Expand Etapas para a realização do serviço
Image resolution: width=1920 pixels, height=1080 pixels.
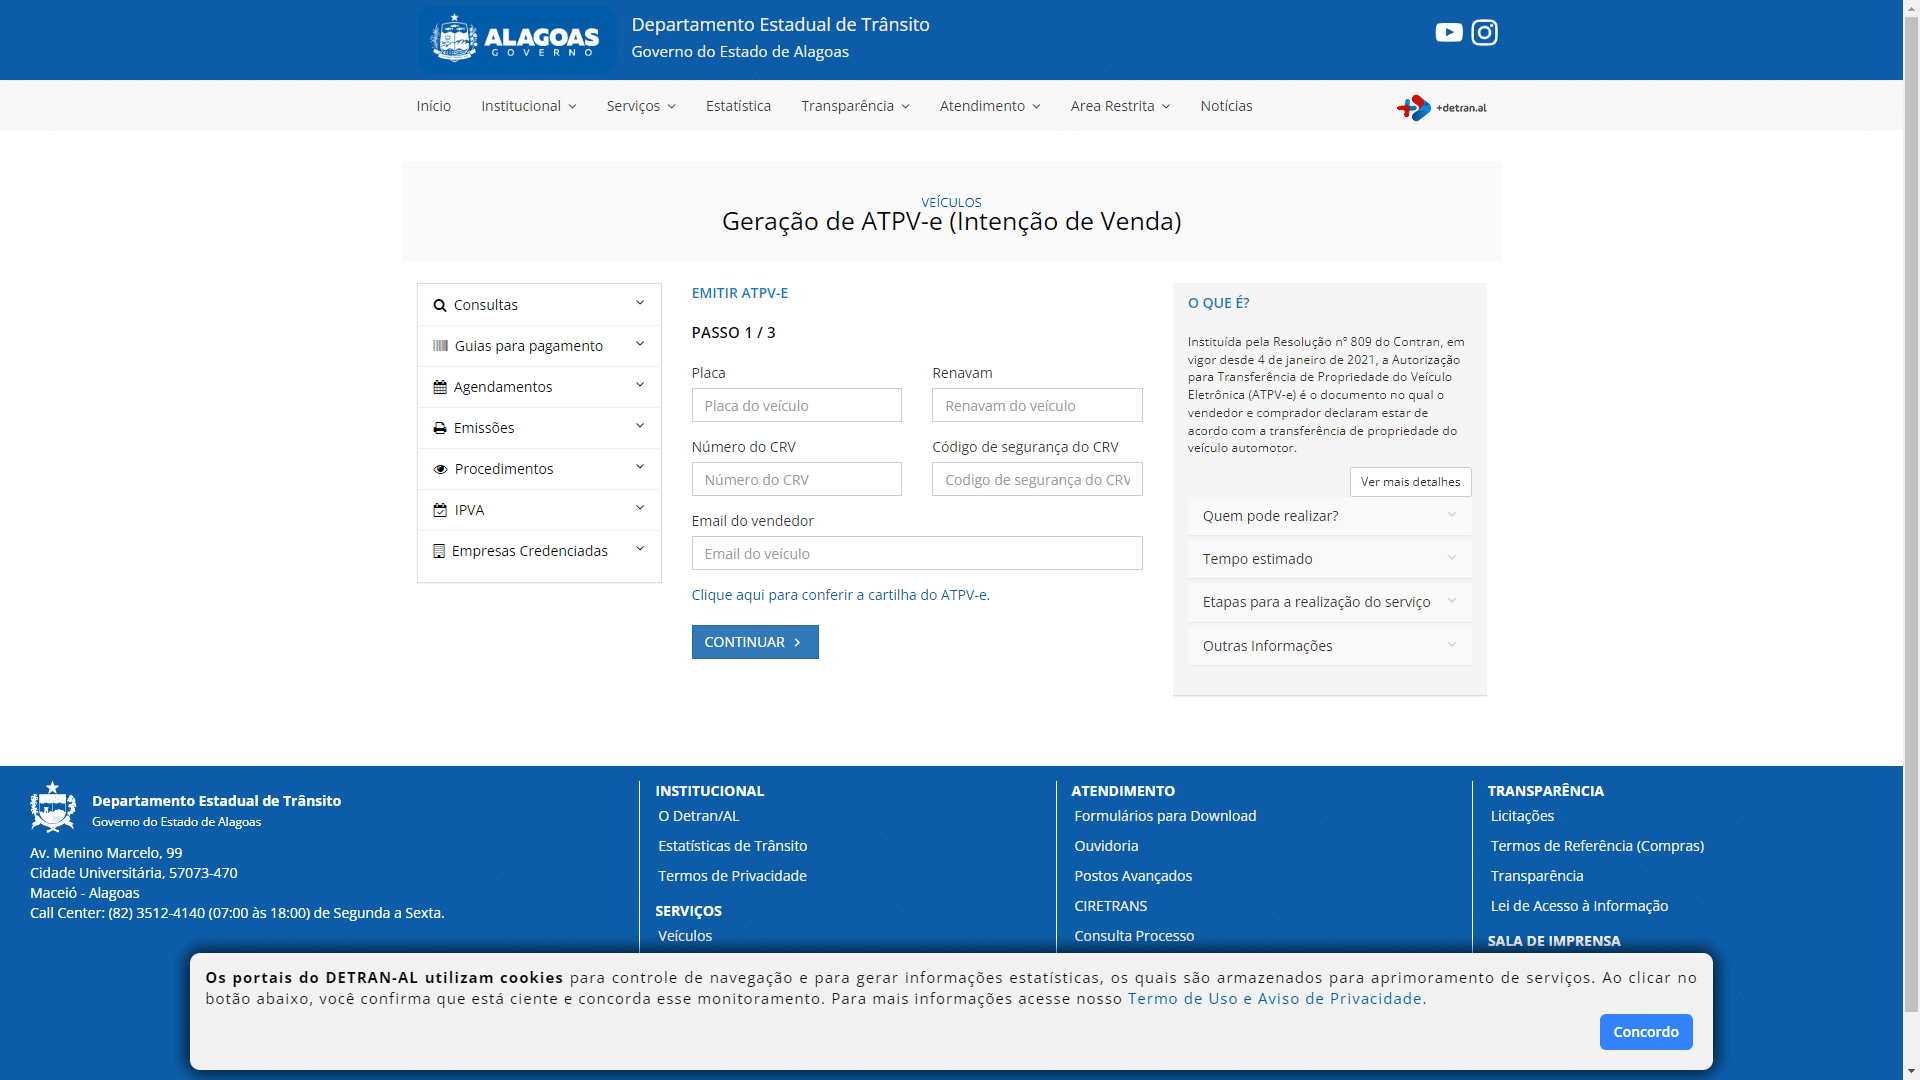pos(1328,602)
